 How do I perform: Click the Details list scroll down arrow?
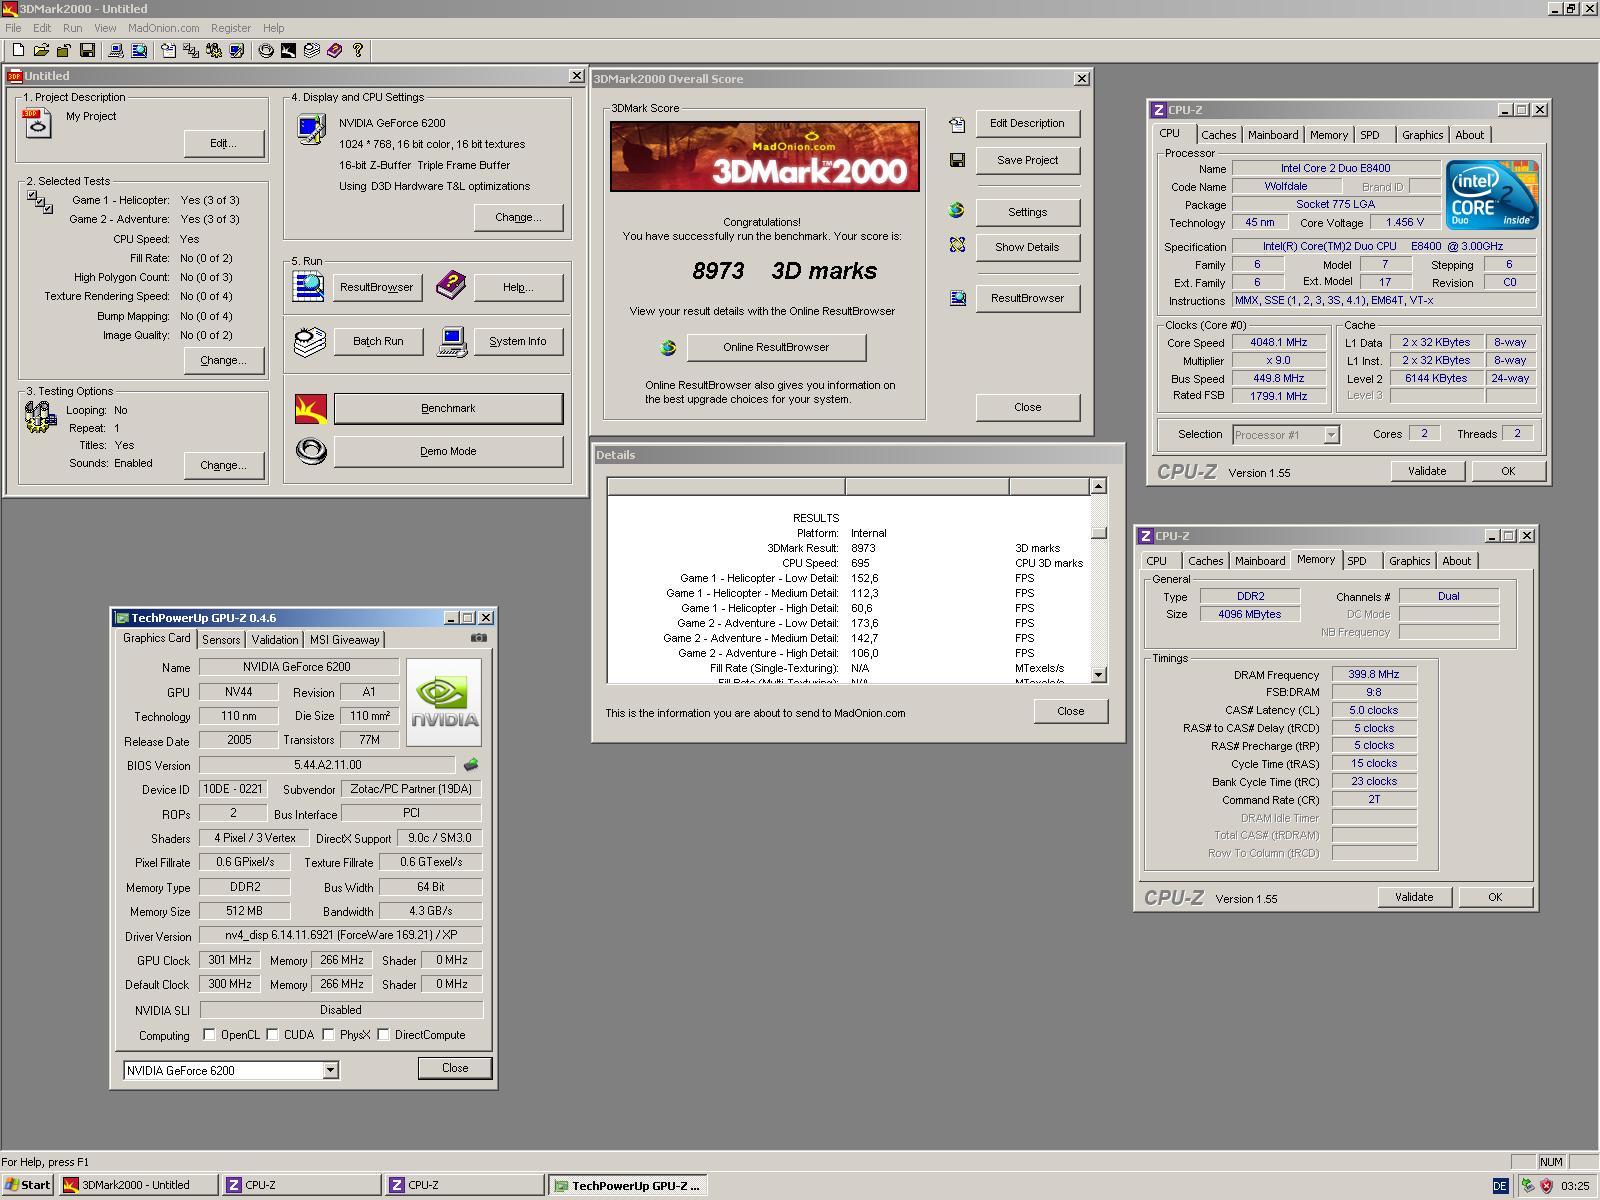1098,675
